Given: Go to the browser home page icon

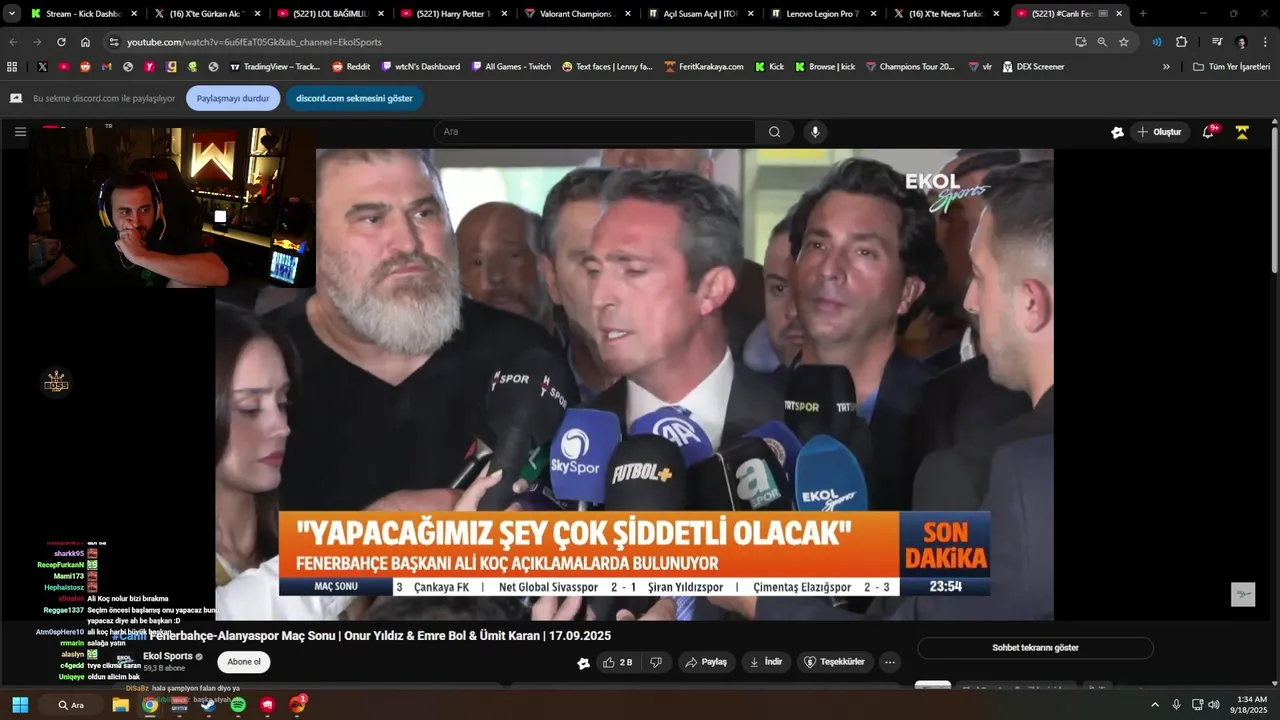Looking at the screenshot, I should coord(85,42).
